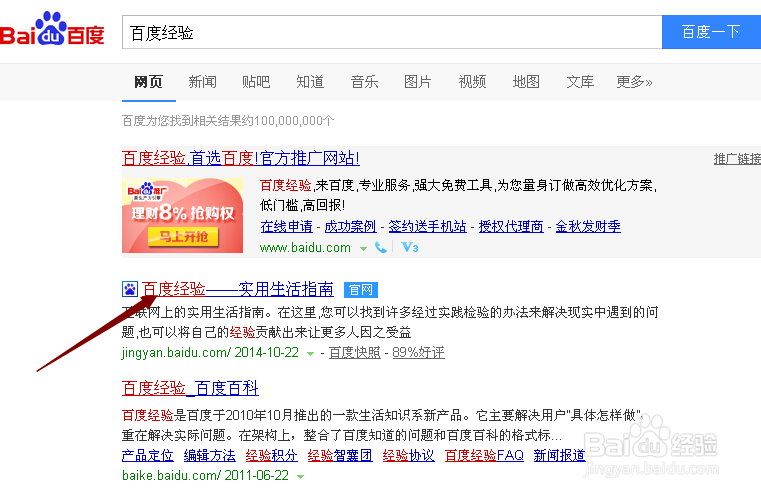Click the www.baidu.com ad URL
The height and width of the screenshot is (495, 761).
pyautogui.click(x=305, y=248)
